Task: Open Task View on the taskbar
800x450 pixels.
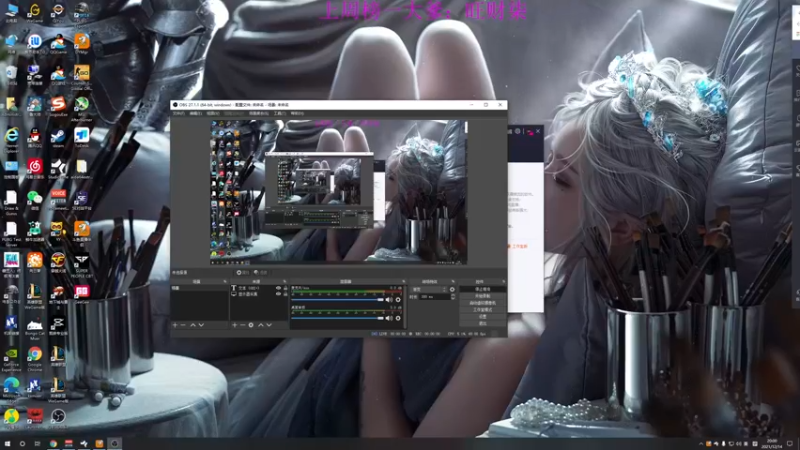Action: pos(37,444)
